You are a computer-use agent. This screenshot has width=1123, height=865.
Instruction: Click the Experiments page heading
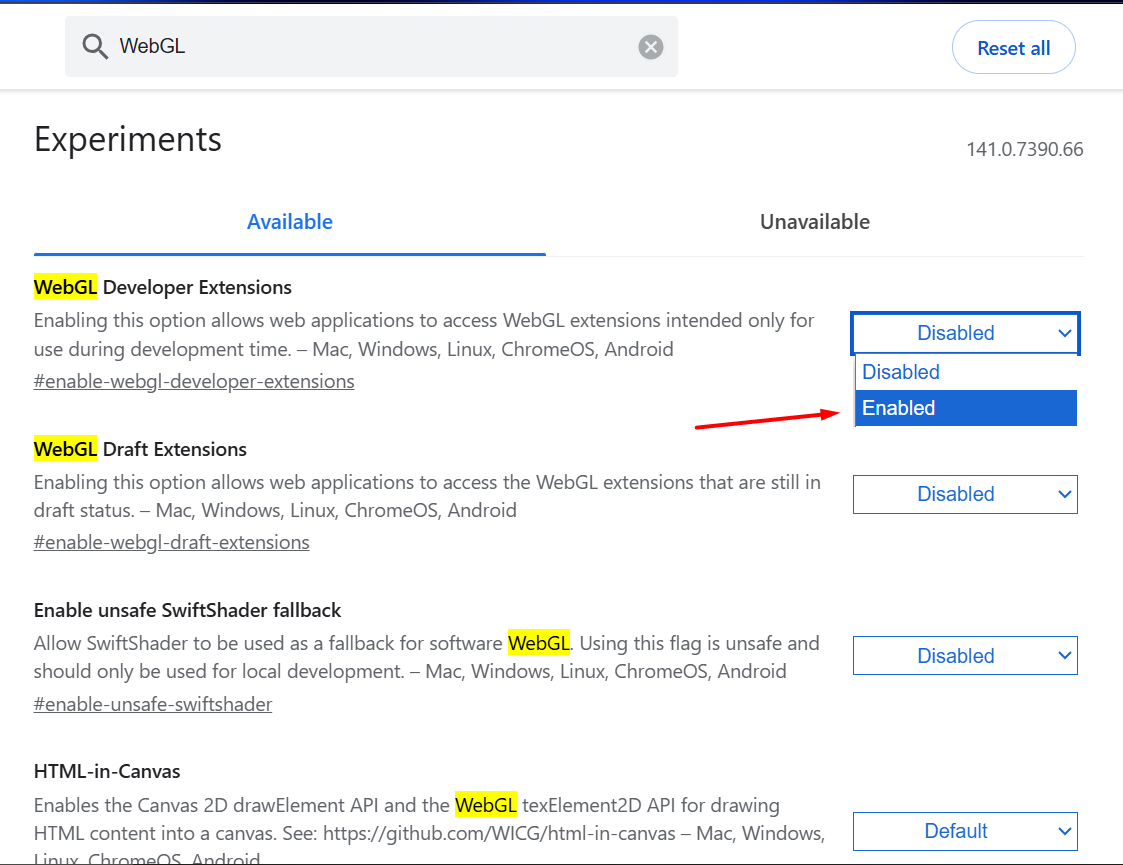[x=128, y=139]
